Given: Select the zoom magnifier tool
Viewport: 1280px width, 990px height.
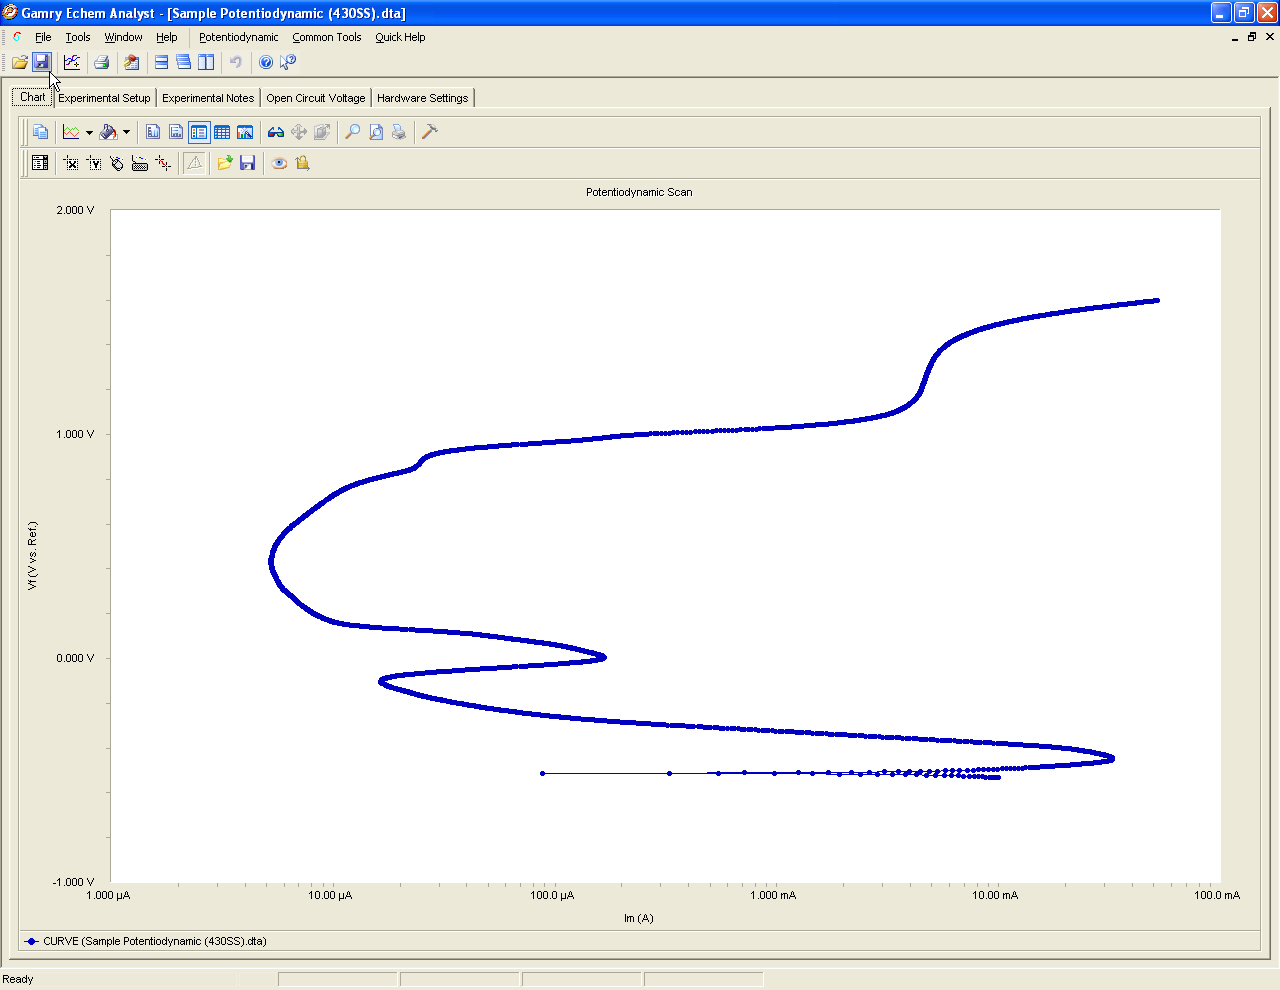Looking at the screenshot, I should pos(353,132).
